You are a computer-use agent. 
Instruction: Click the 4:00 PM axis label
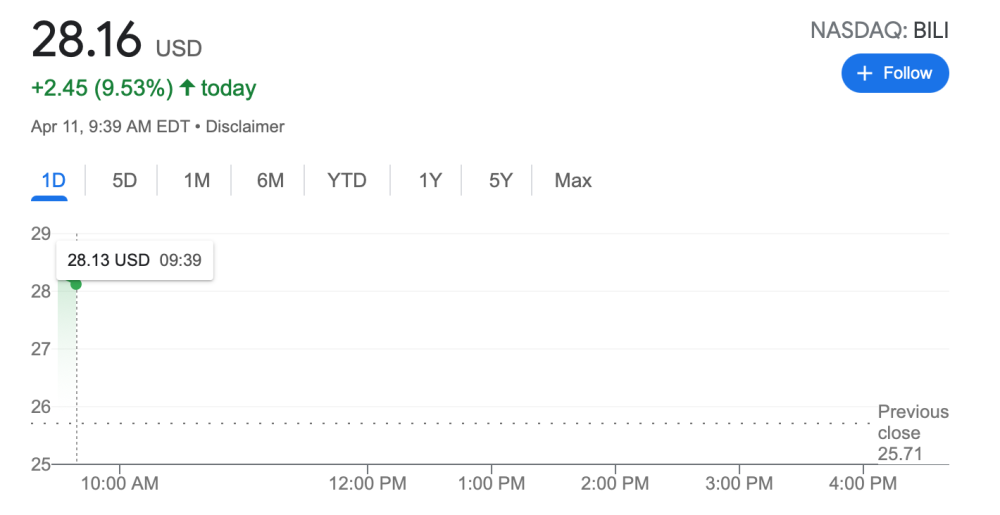pyautogui.click(x=863, y=483)
